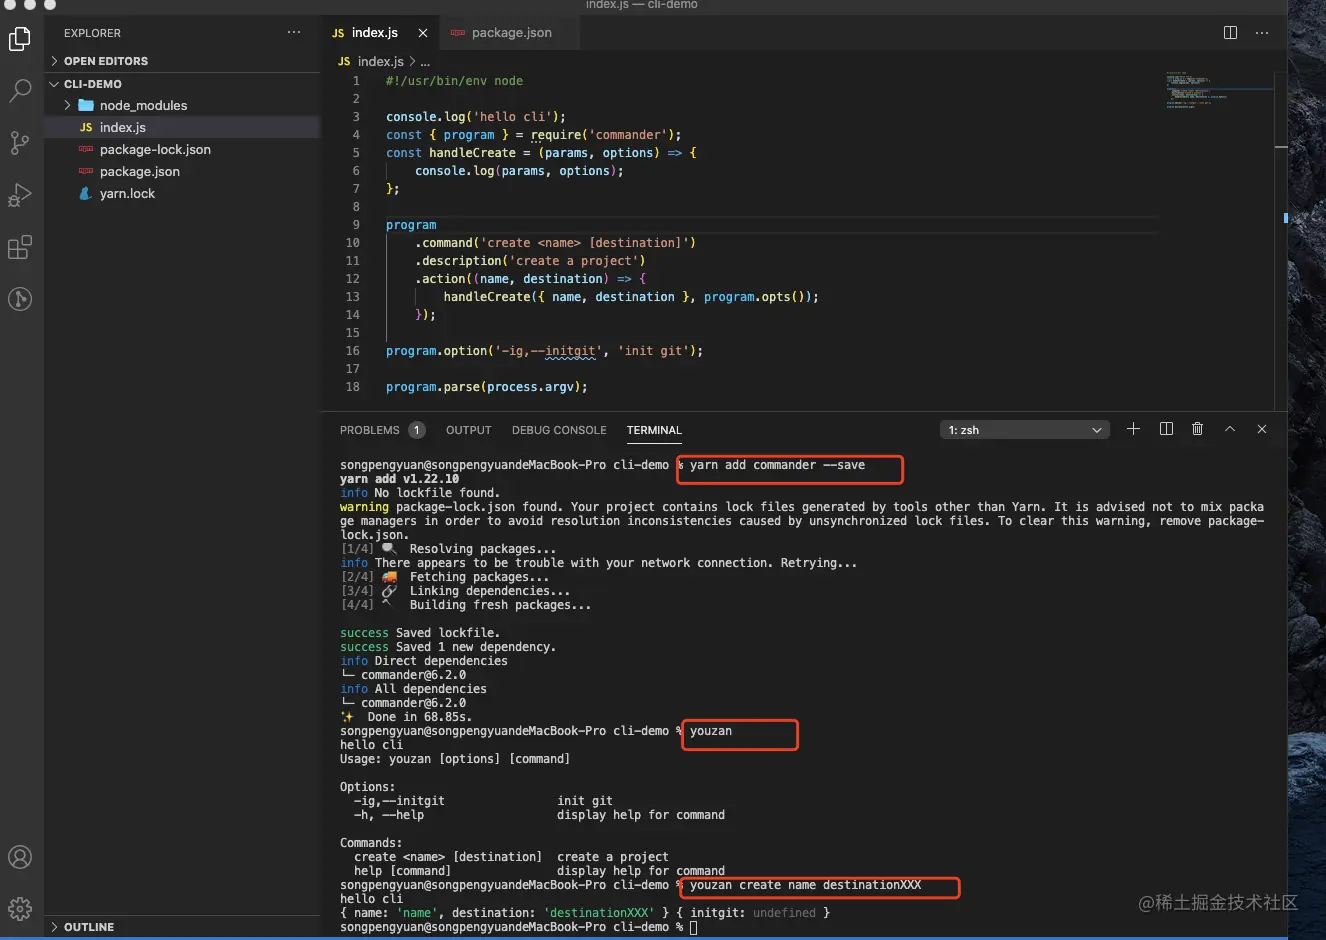Toggle the Explorer view in activity bar
1326x940 pixels.
[x=20, y=39]
